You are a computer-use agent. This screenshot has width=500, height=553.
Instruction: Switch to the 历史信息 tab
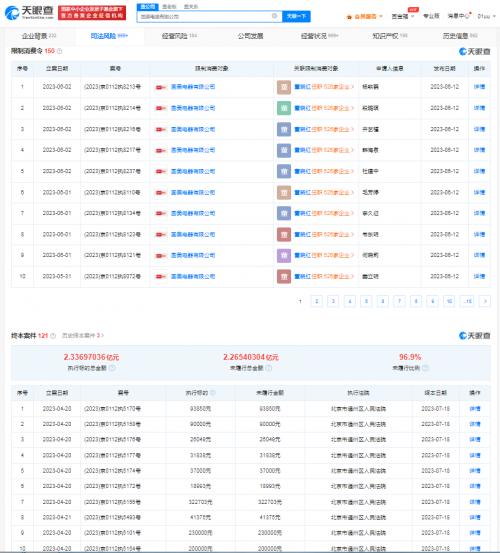[x=460, y=36]
